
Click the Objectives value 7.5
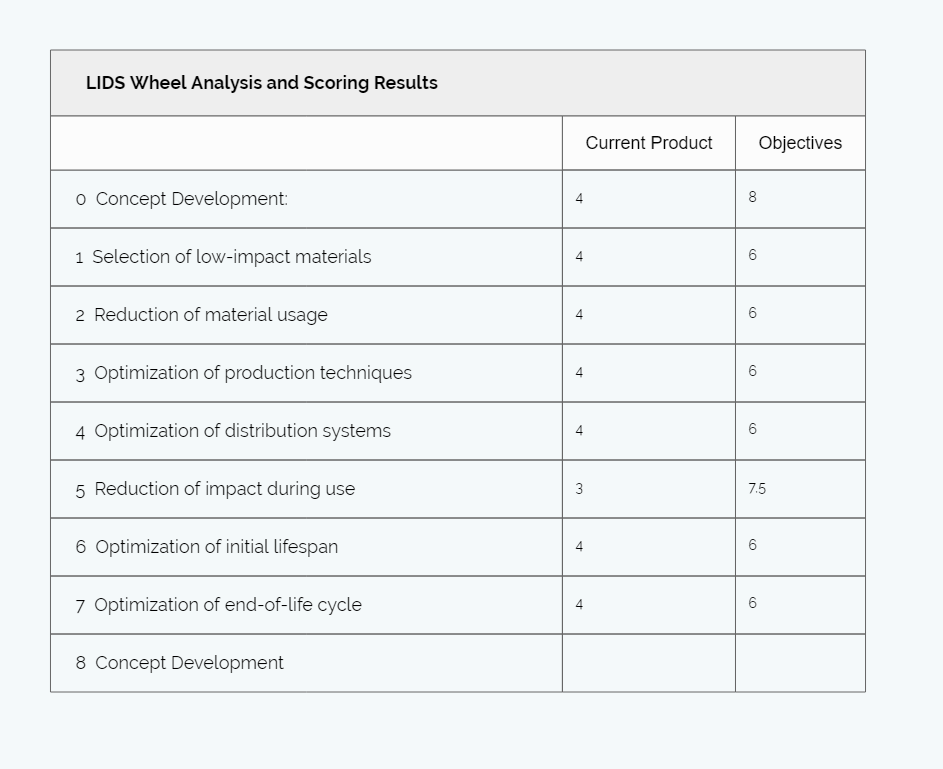tap(757, 488)
